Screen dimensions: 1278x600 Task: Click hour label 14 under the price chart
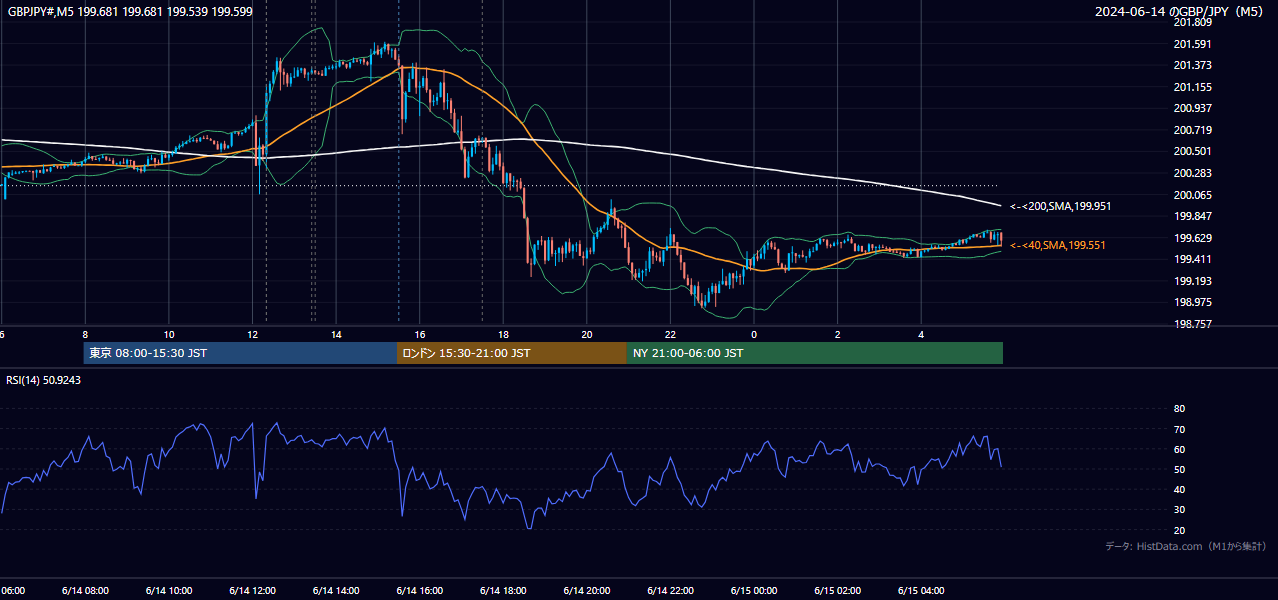click(x=336, y=335)
